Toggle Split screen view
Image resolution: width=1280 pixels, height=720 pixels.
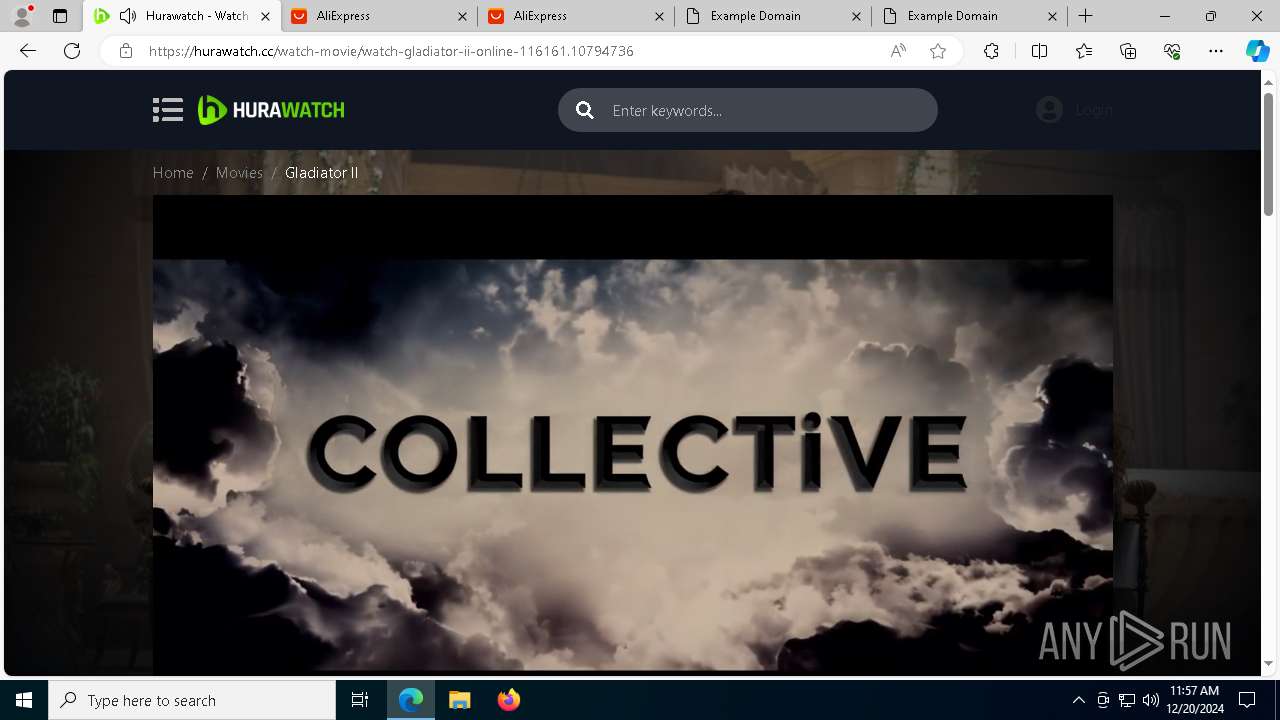point(1039,51)
